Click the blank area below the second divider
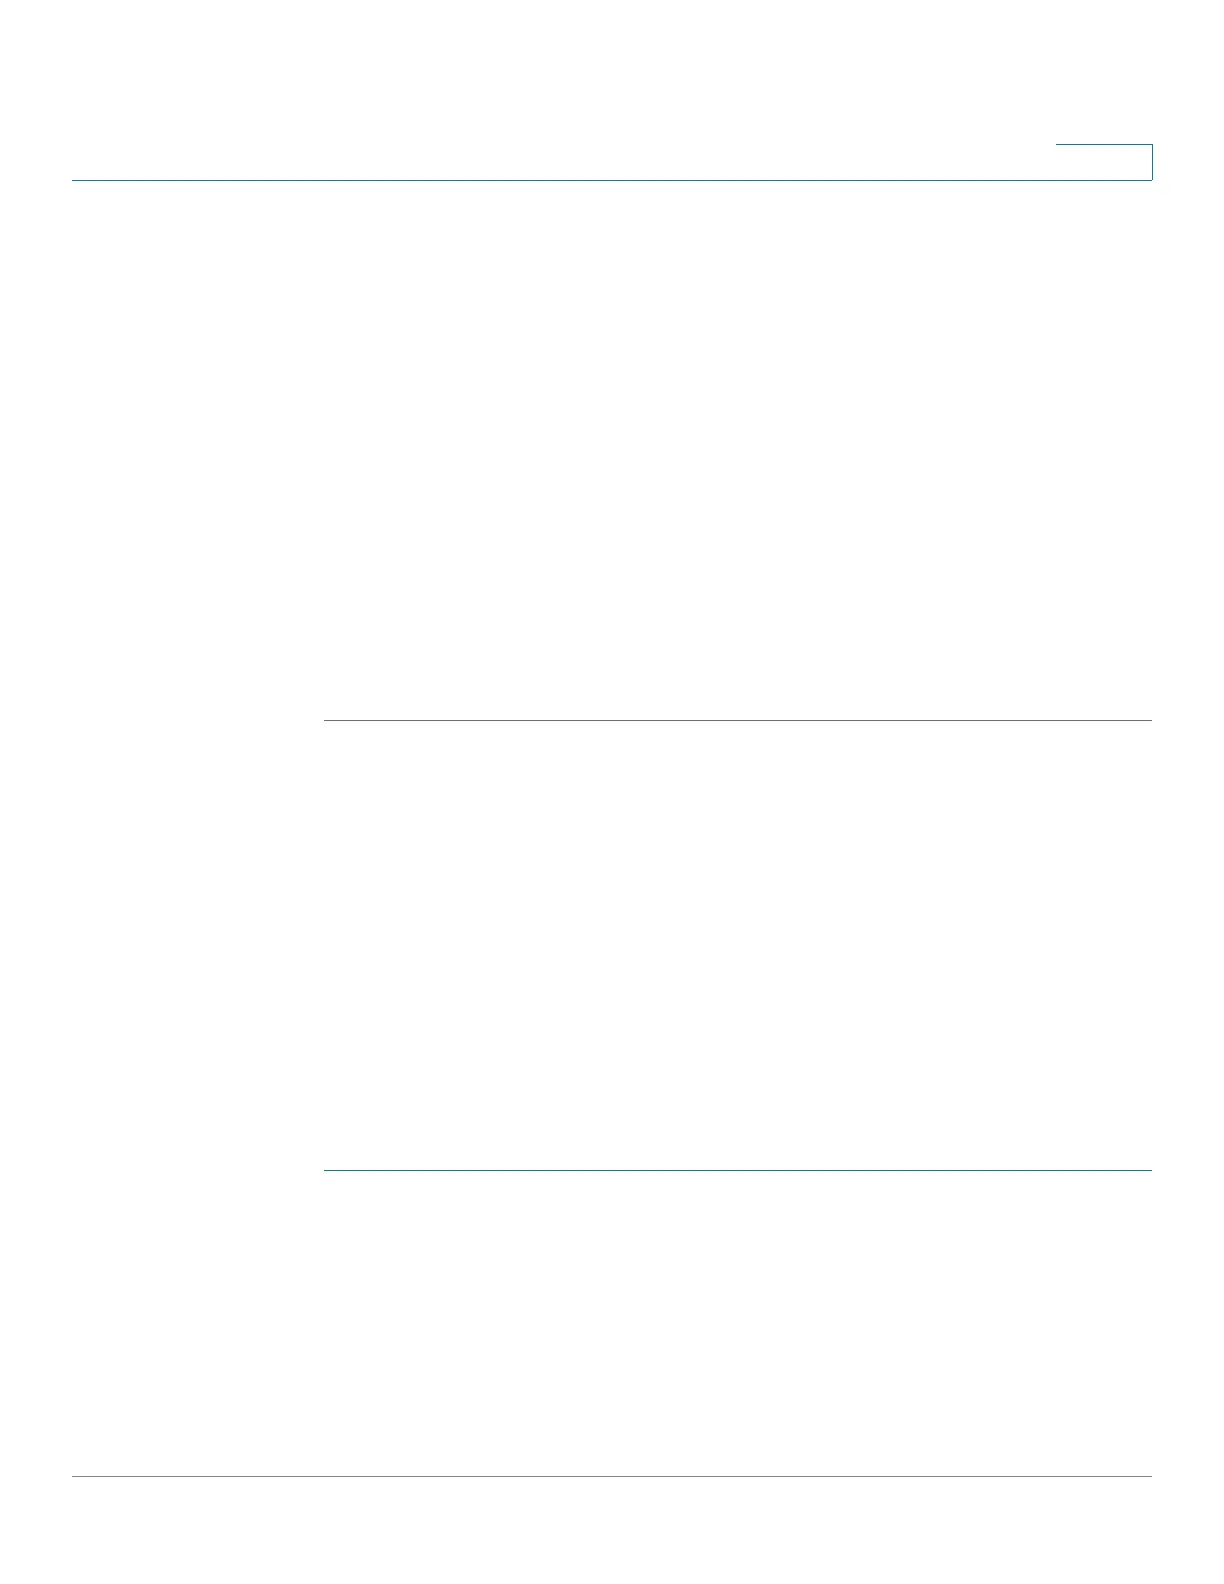1224x1584 pixels. [x=738, y=1322]
